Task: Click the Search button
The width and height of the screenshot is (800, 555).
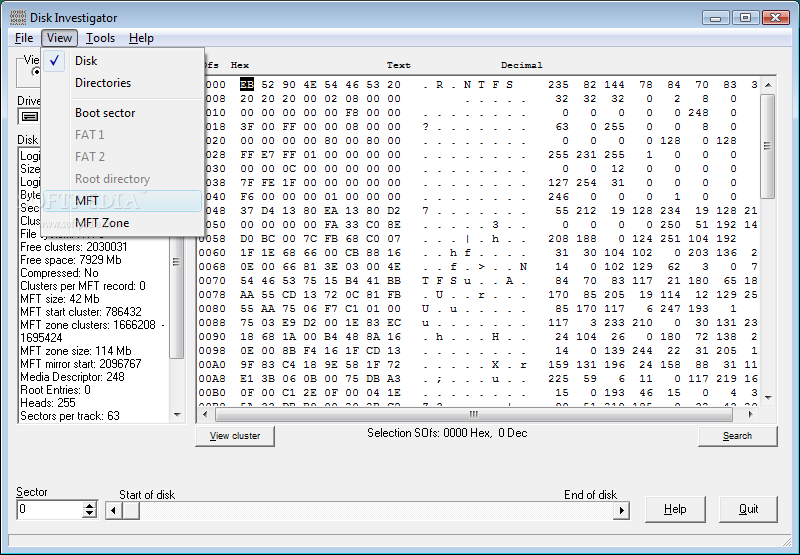Action: tap(737, 436)
